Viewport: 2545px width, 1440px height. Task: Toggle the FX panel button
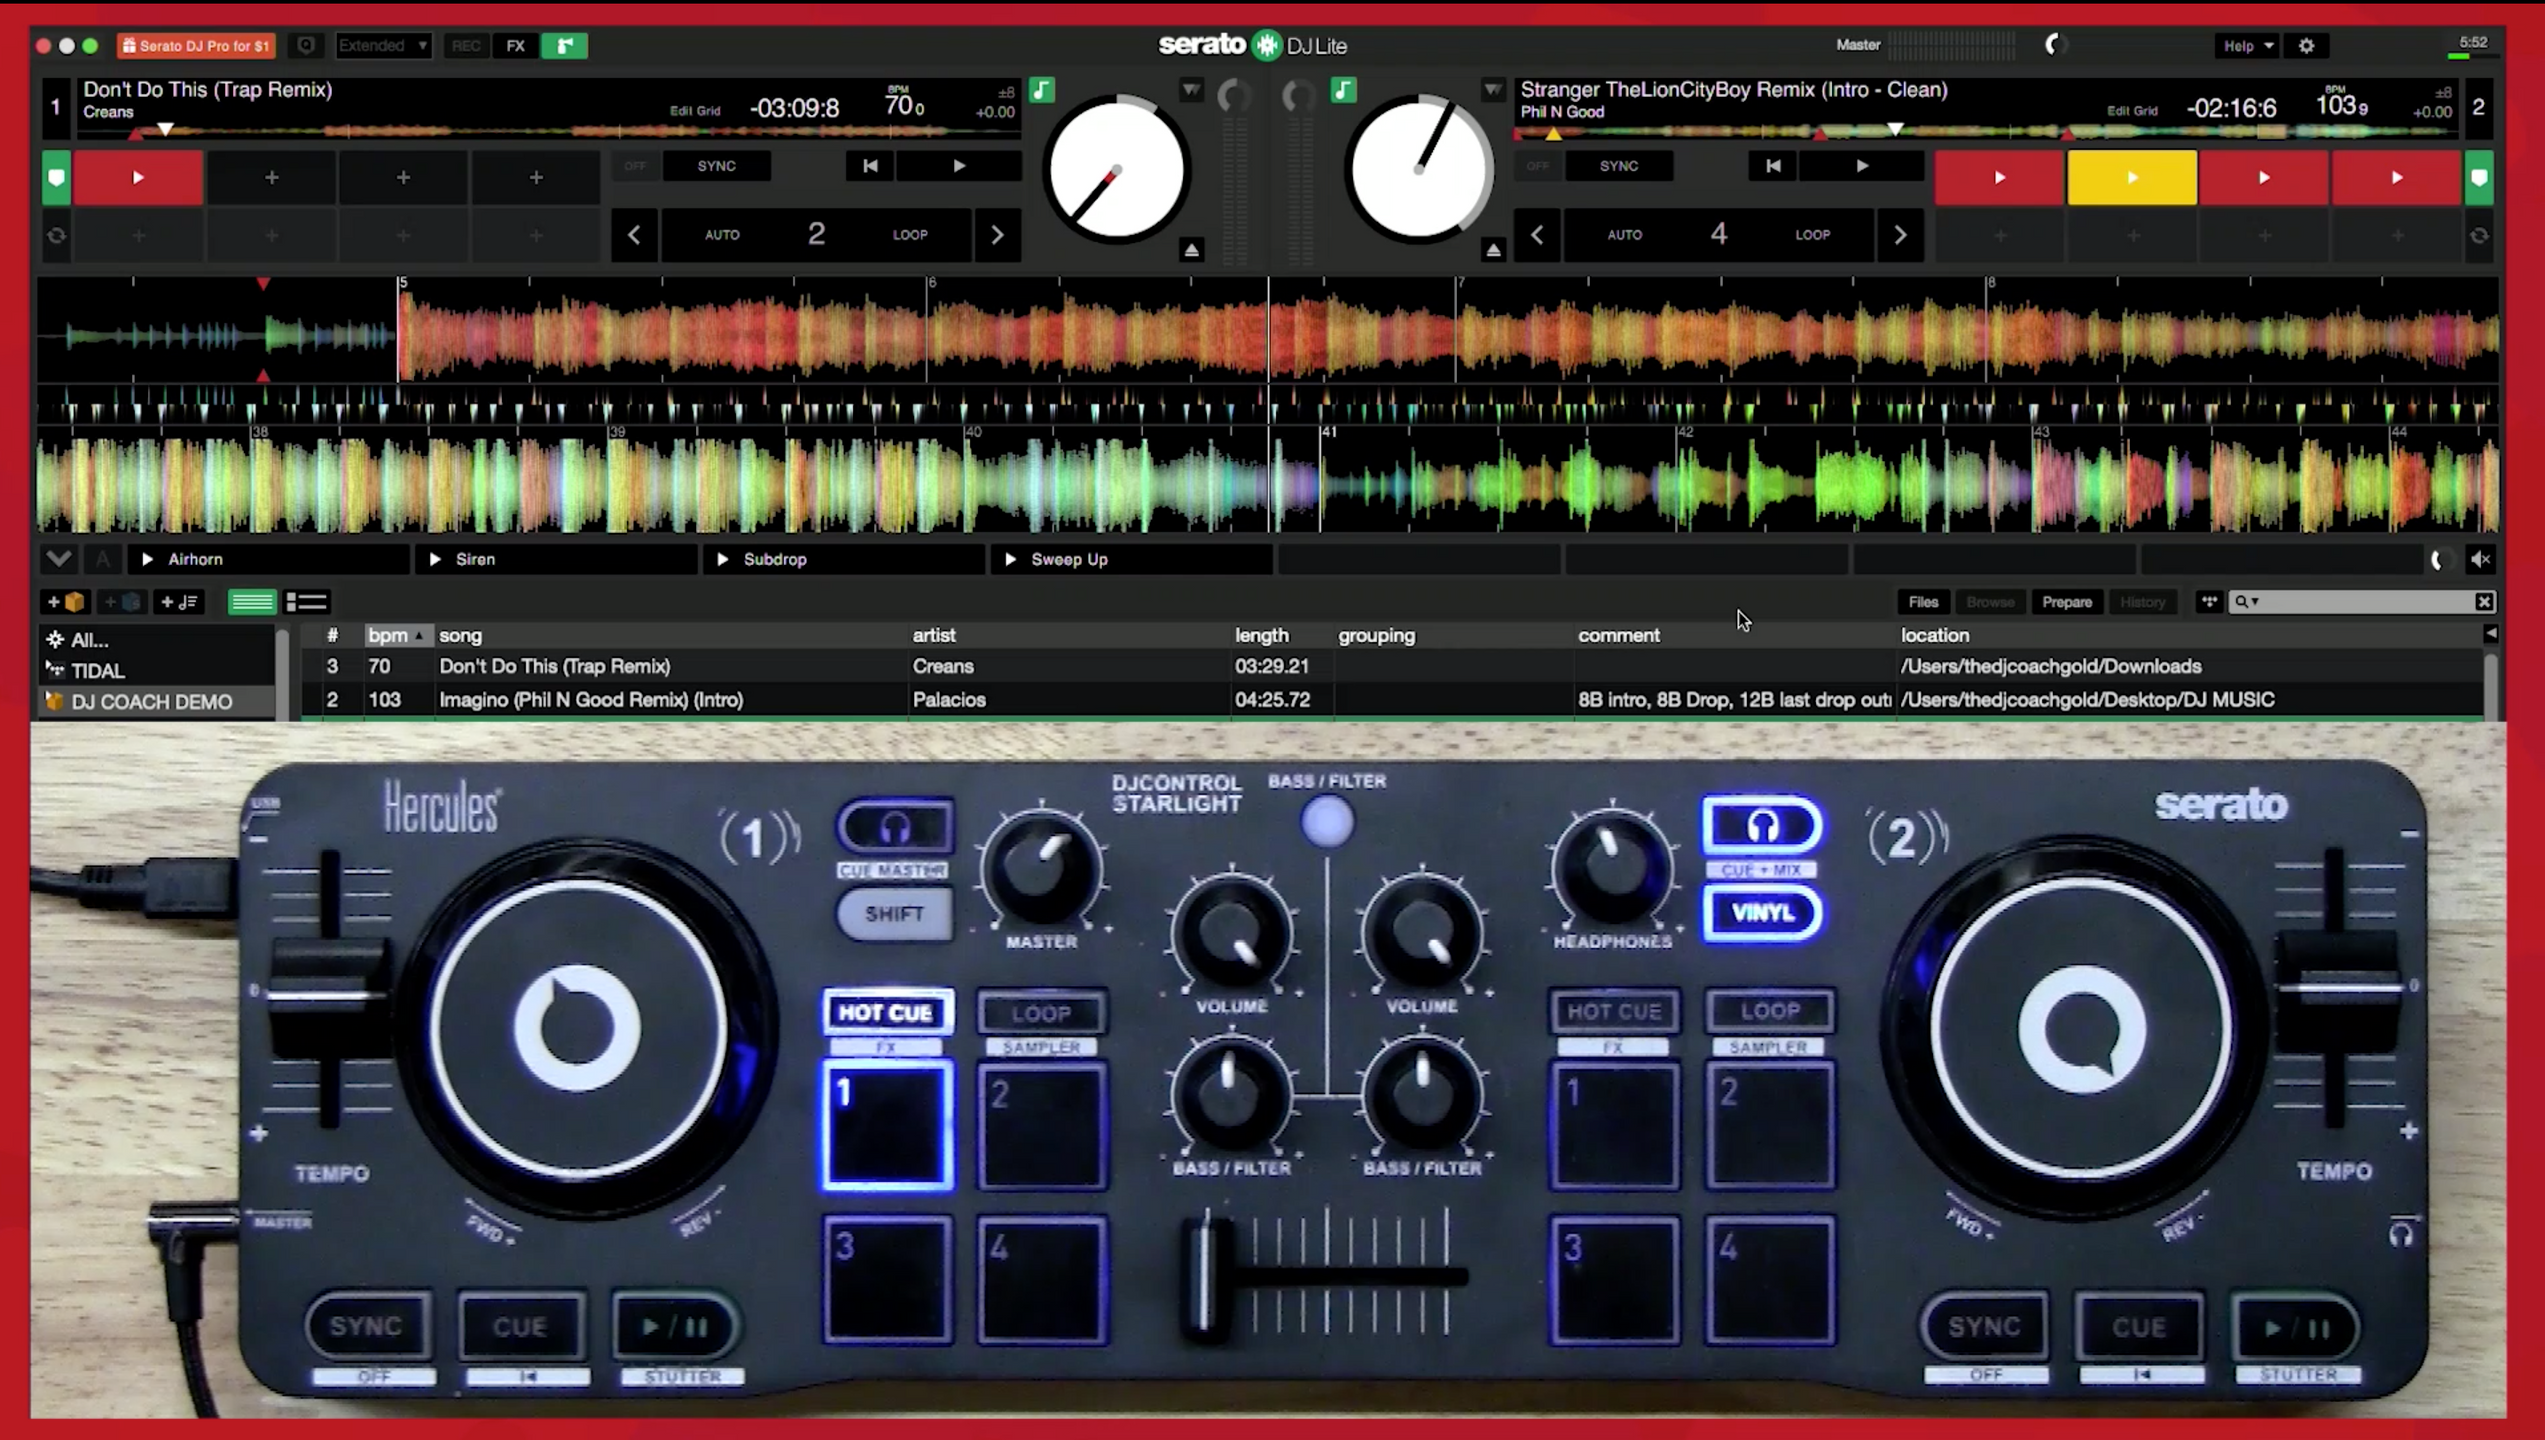[x=515, y=46]
